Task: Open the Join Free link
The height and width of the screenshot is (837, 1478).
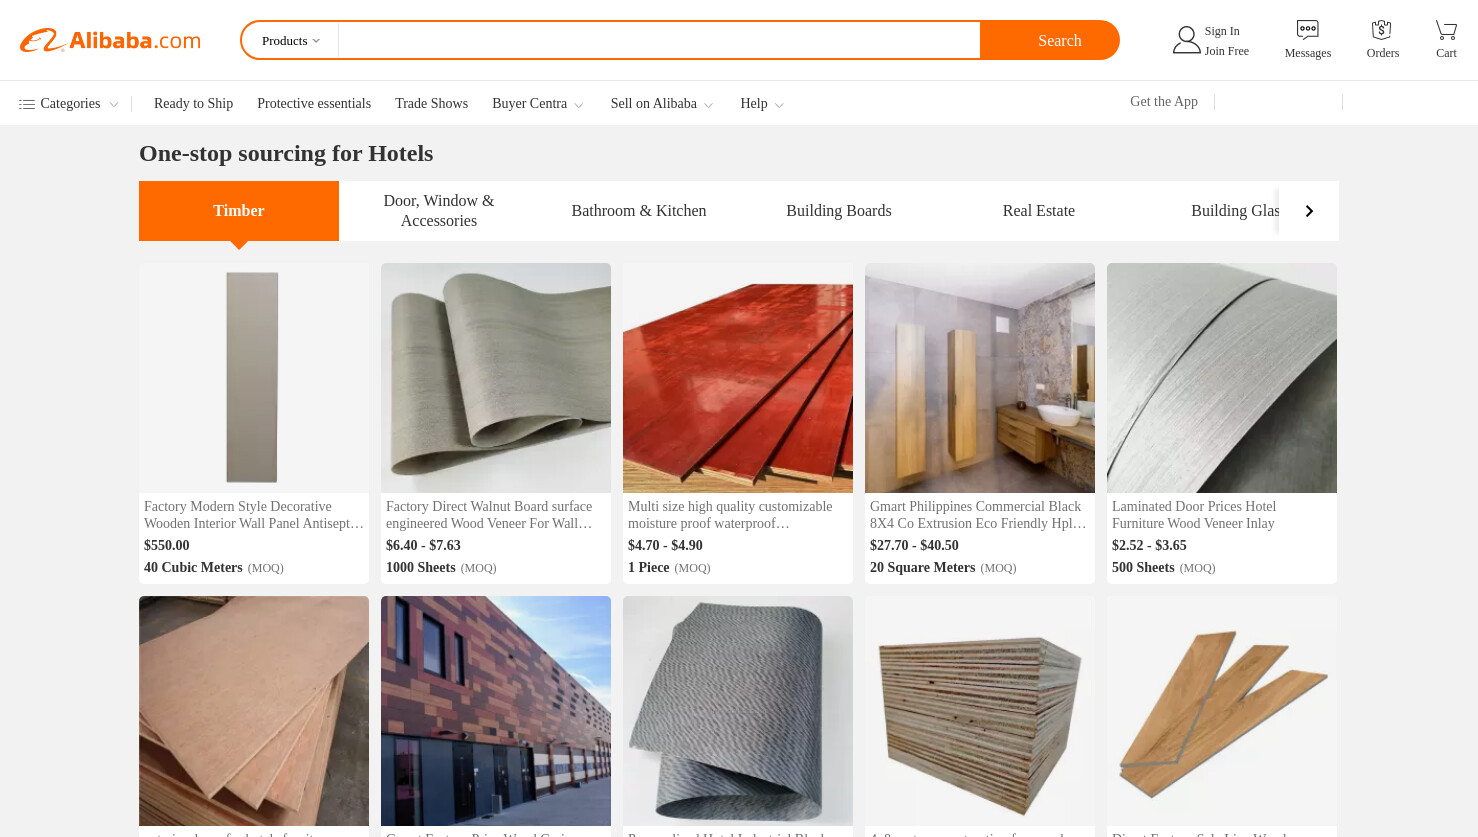Action: (x=1227, y=51)
